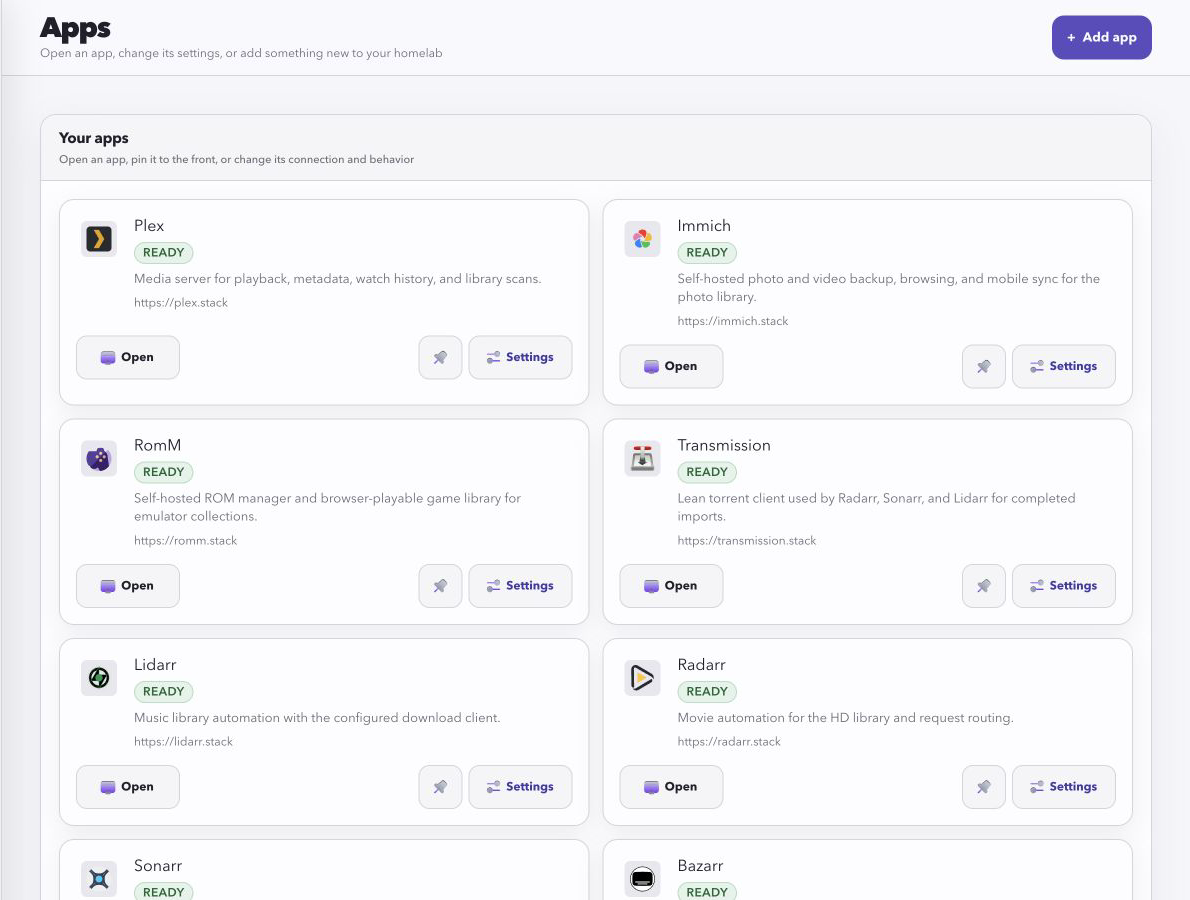Click Immich's photo and video backup description
The width and height of the screenshot is (1190, 900).
888,288
